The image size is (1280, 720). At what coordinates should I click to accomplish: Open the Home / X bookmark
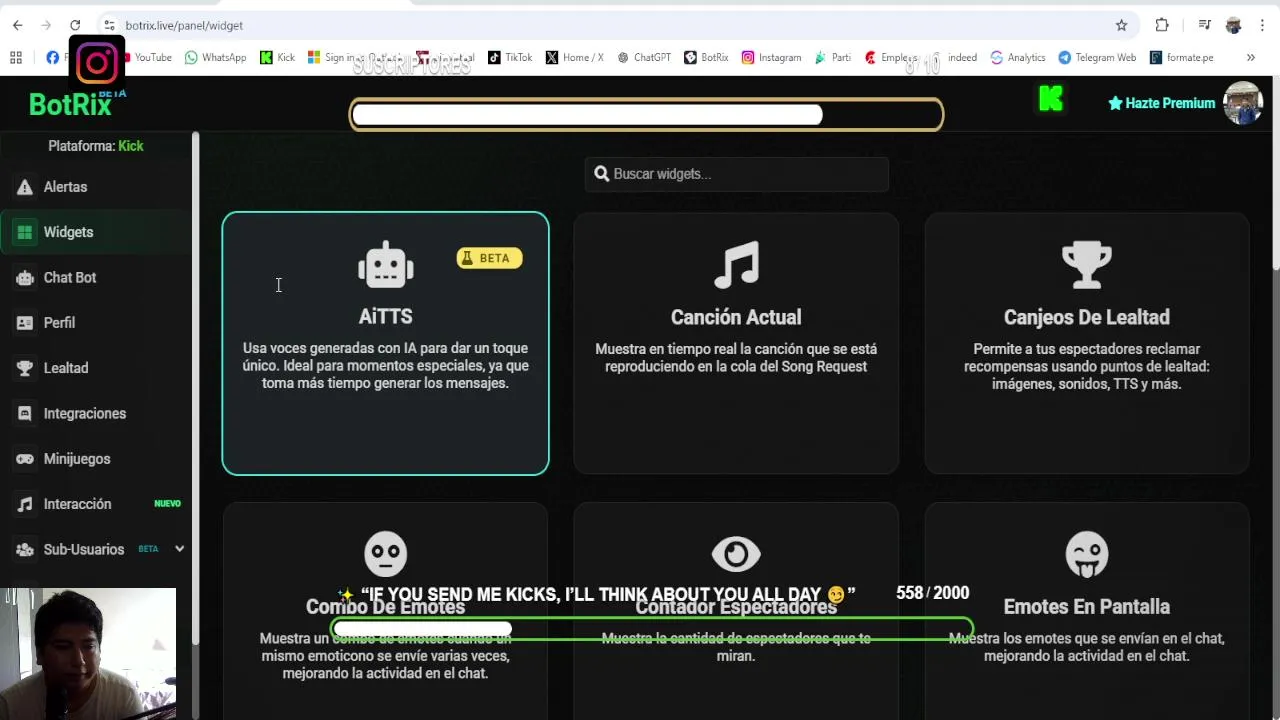click(x=575, y=58)
